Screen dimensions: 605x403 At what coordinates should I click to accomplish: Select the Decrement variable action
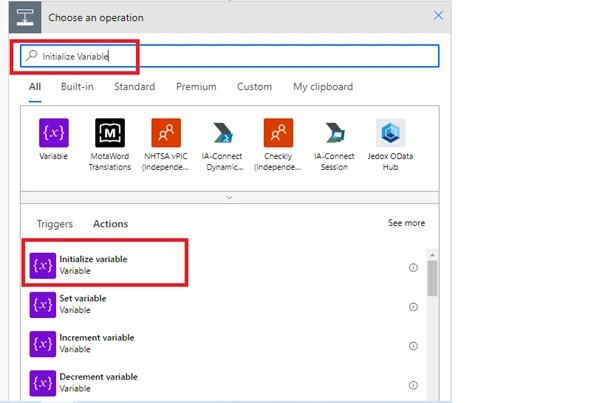coord(224,383)
